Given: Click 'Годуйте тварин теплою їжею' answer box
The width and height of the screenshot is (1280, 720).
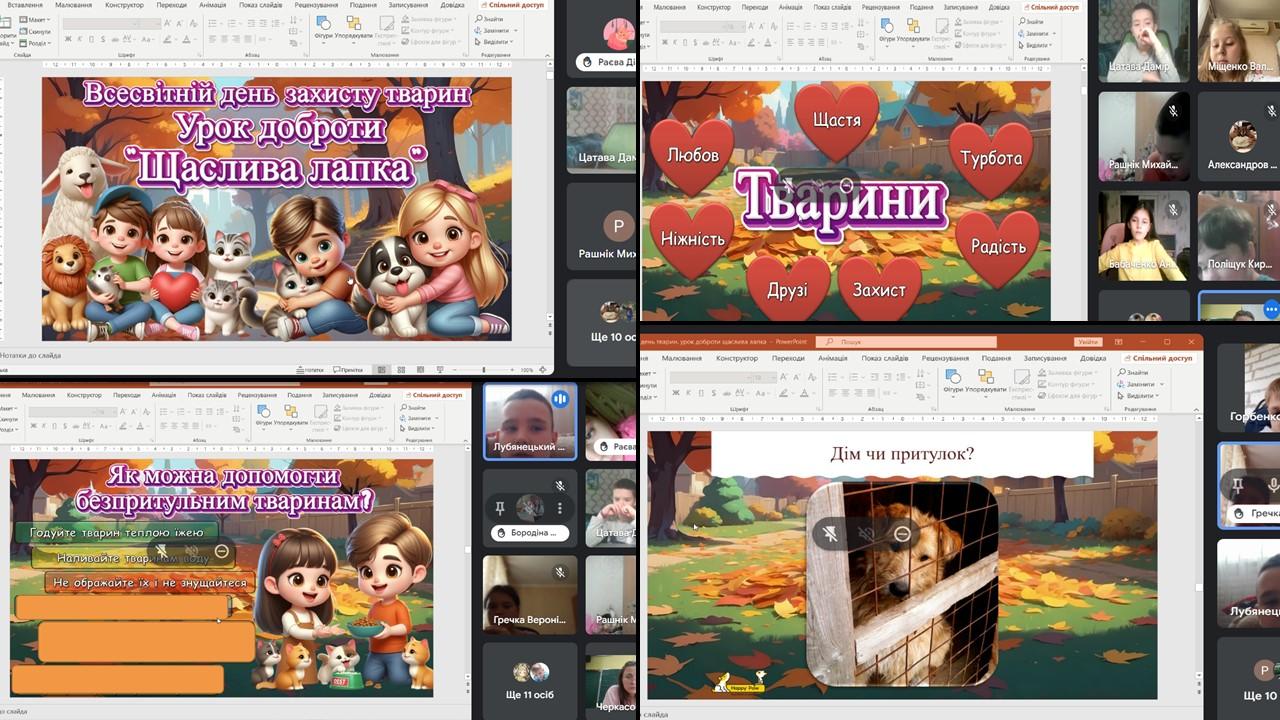Looking at the screenshot, I should [x=116, y=533].
